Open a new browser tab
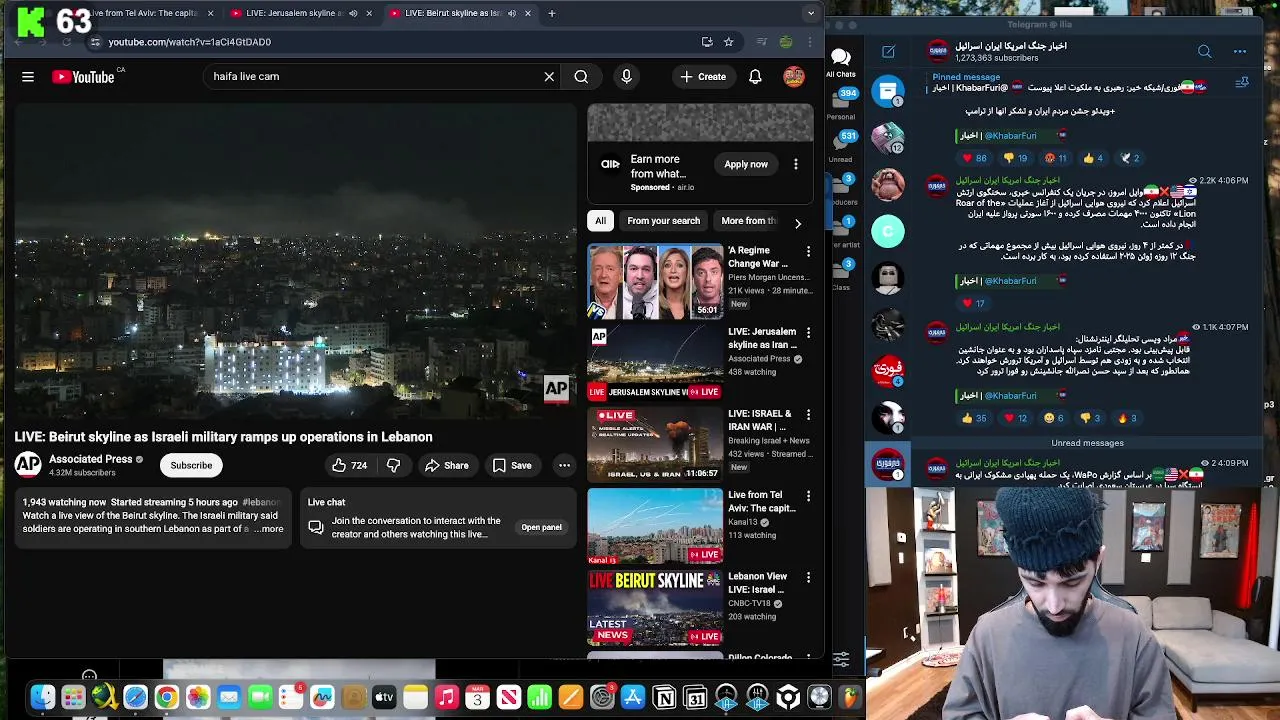Image resolution: width=1280 pixels, height=720 pixels. click(x=552, y=13)
